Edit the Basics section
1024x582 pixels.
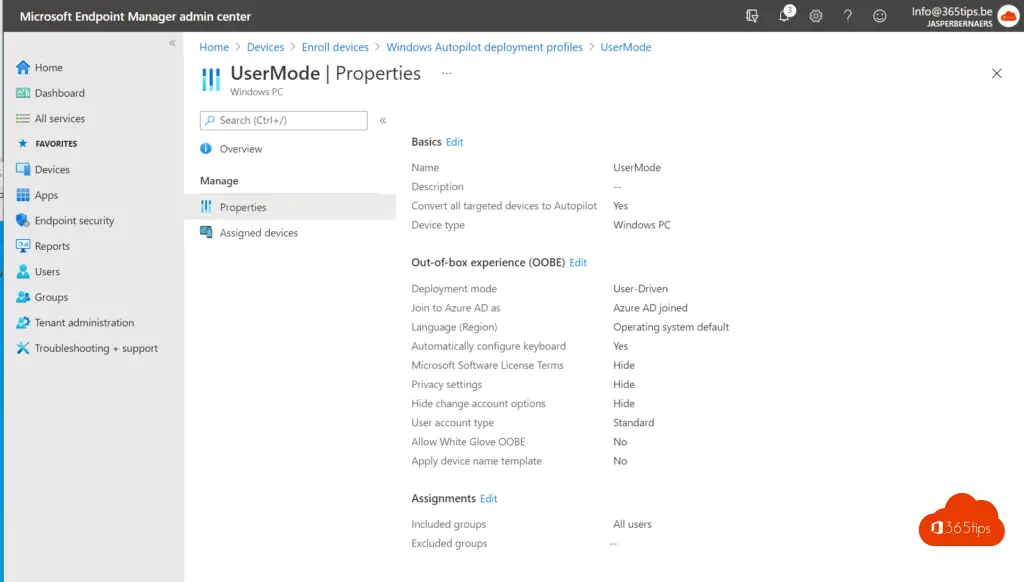455,142
